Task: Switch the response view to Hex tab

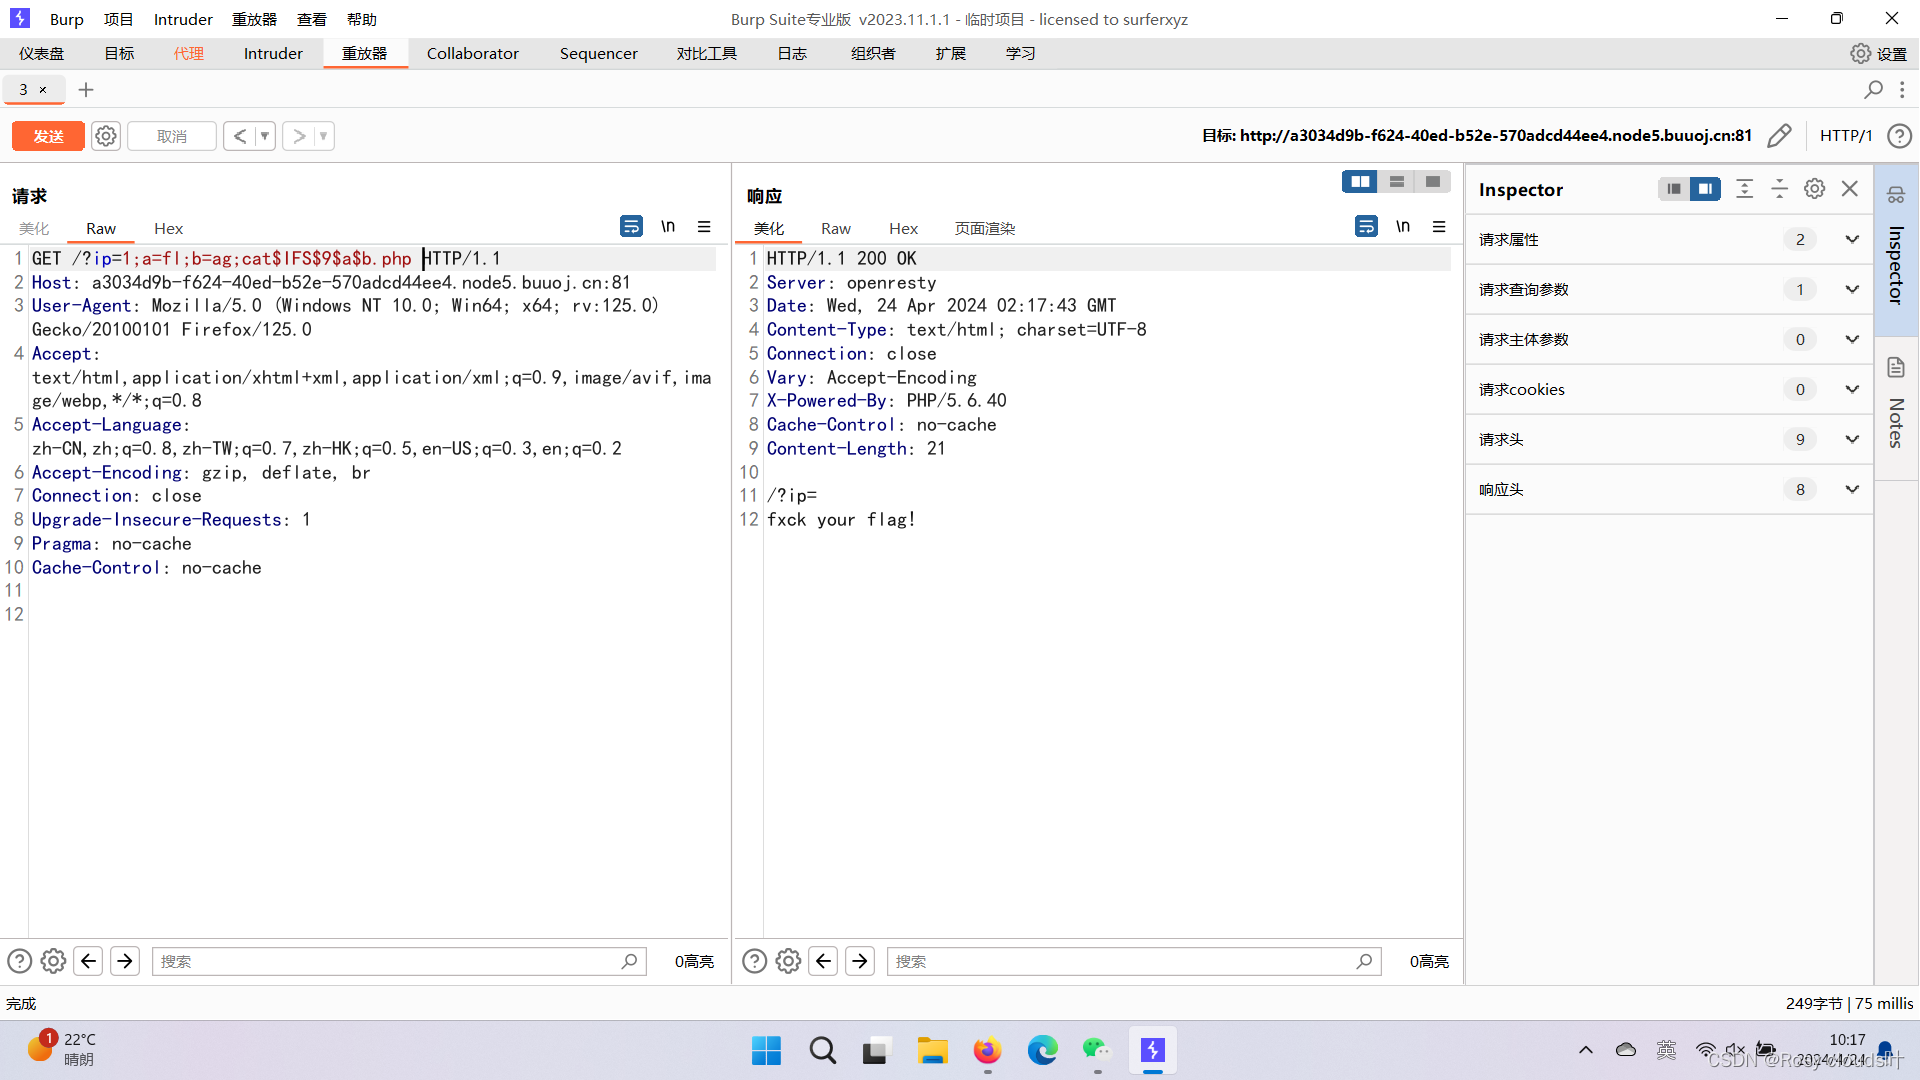Action: [x=903, y=228]
